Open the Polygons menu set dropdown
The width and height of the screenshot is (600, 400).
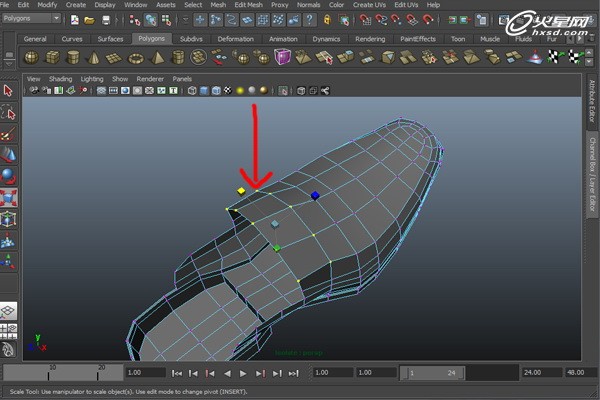(x=32, y=19)
